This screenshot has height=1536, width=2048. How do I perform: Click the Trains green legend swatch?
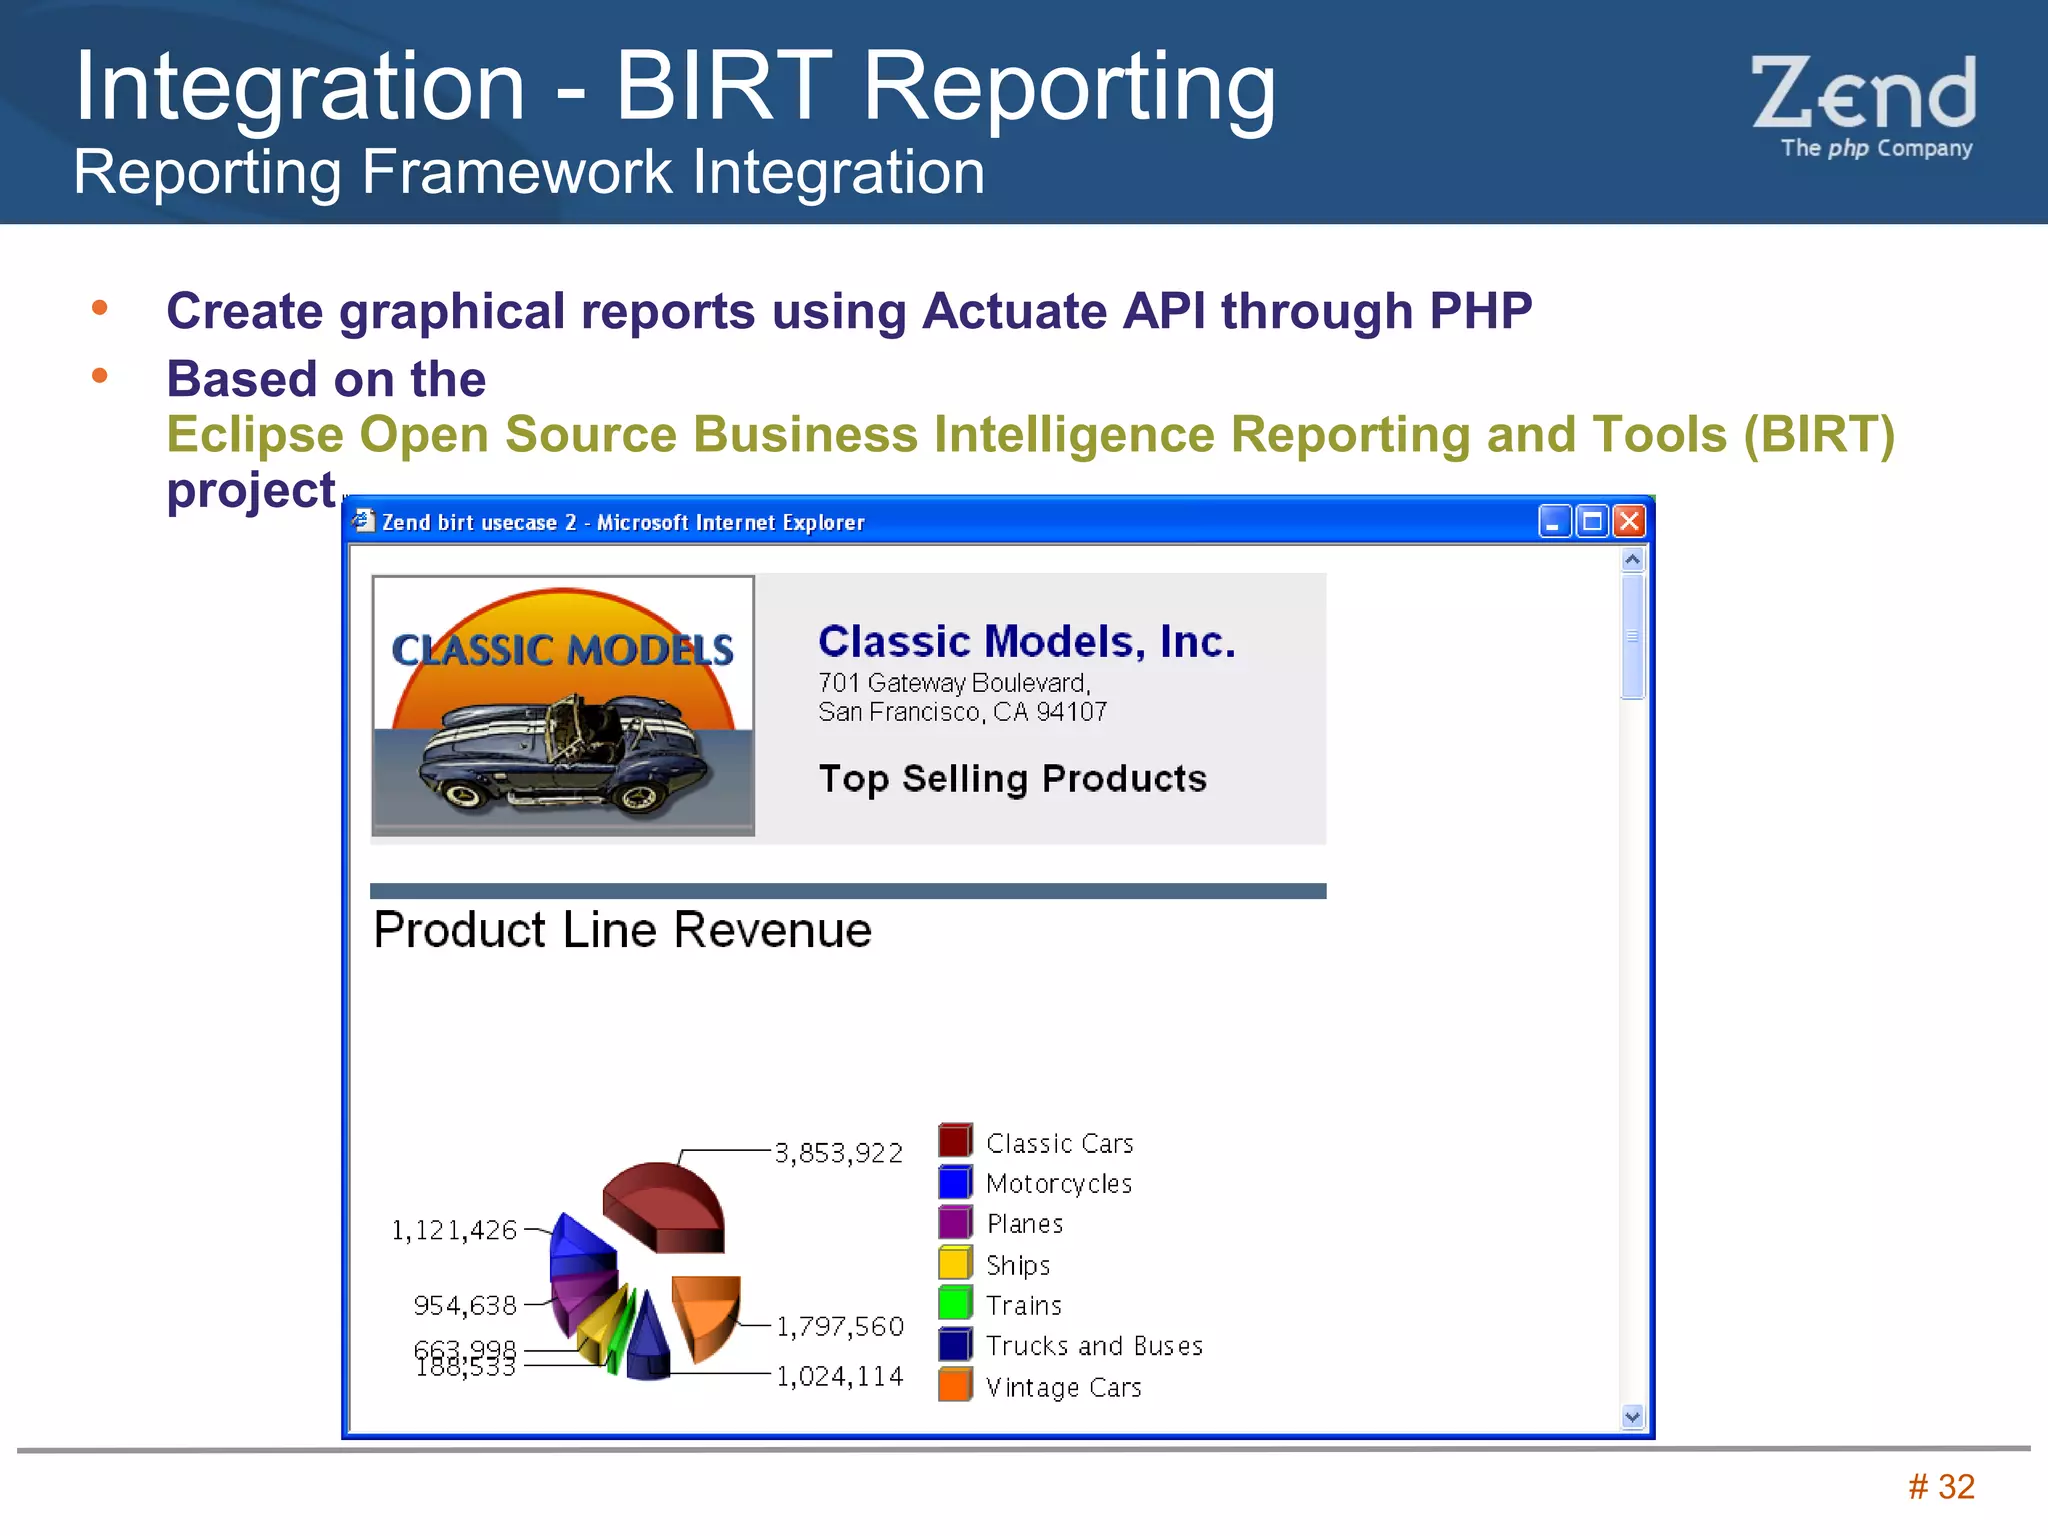[x=955, y=1304]
